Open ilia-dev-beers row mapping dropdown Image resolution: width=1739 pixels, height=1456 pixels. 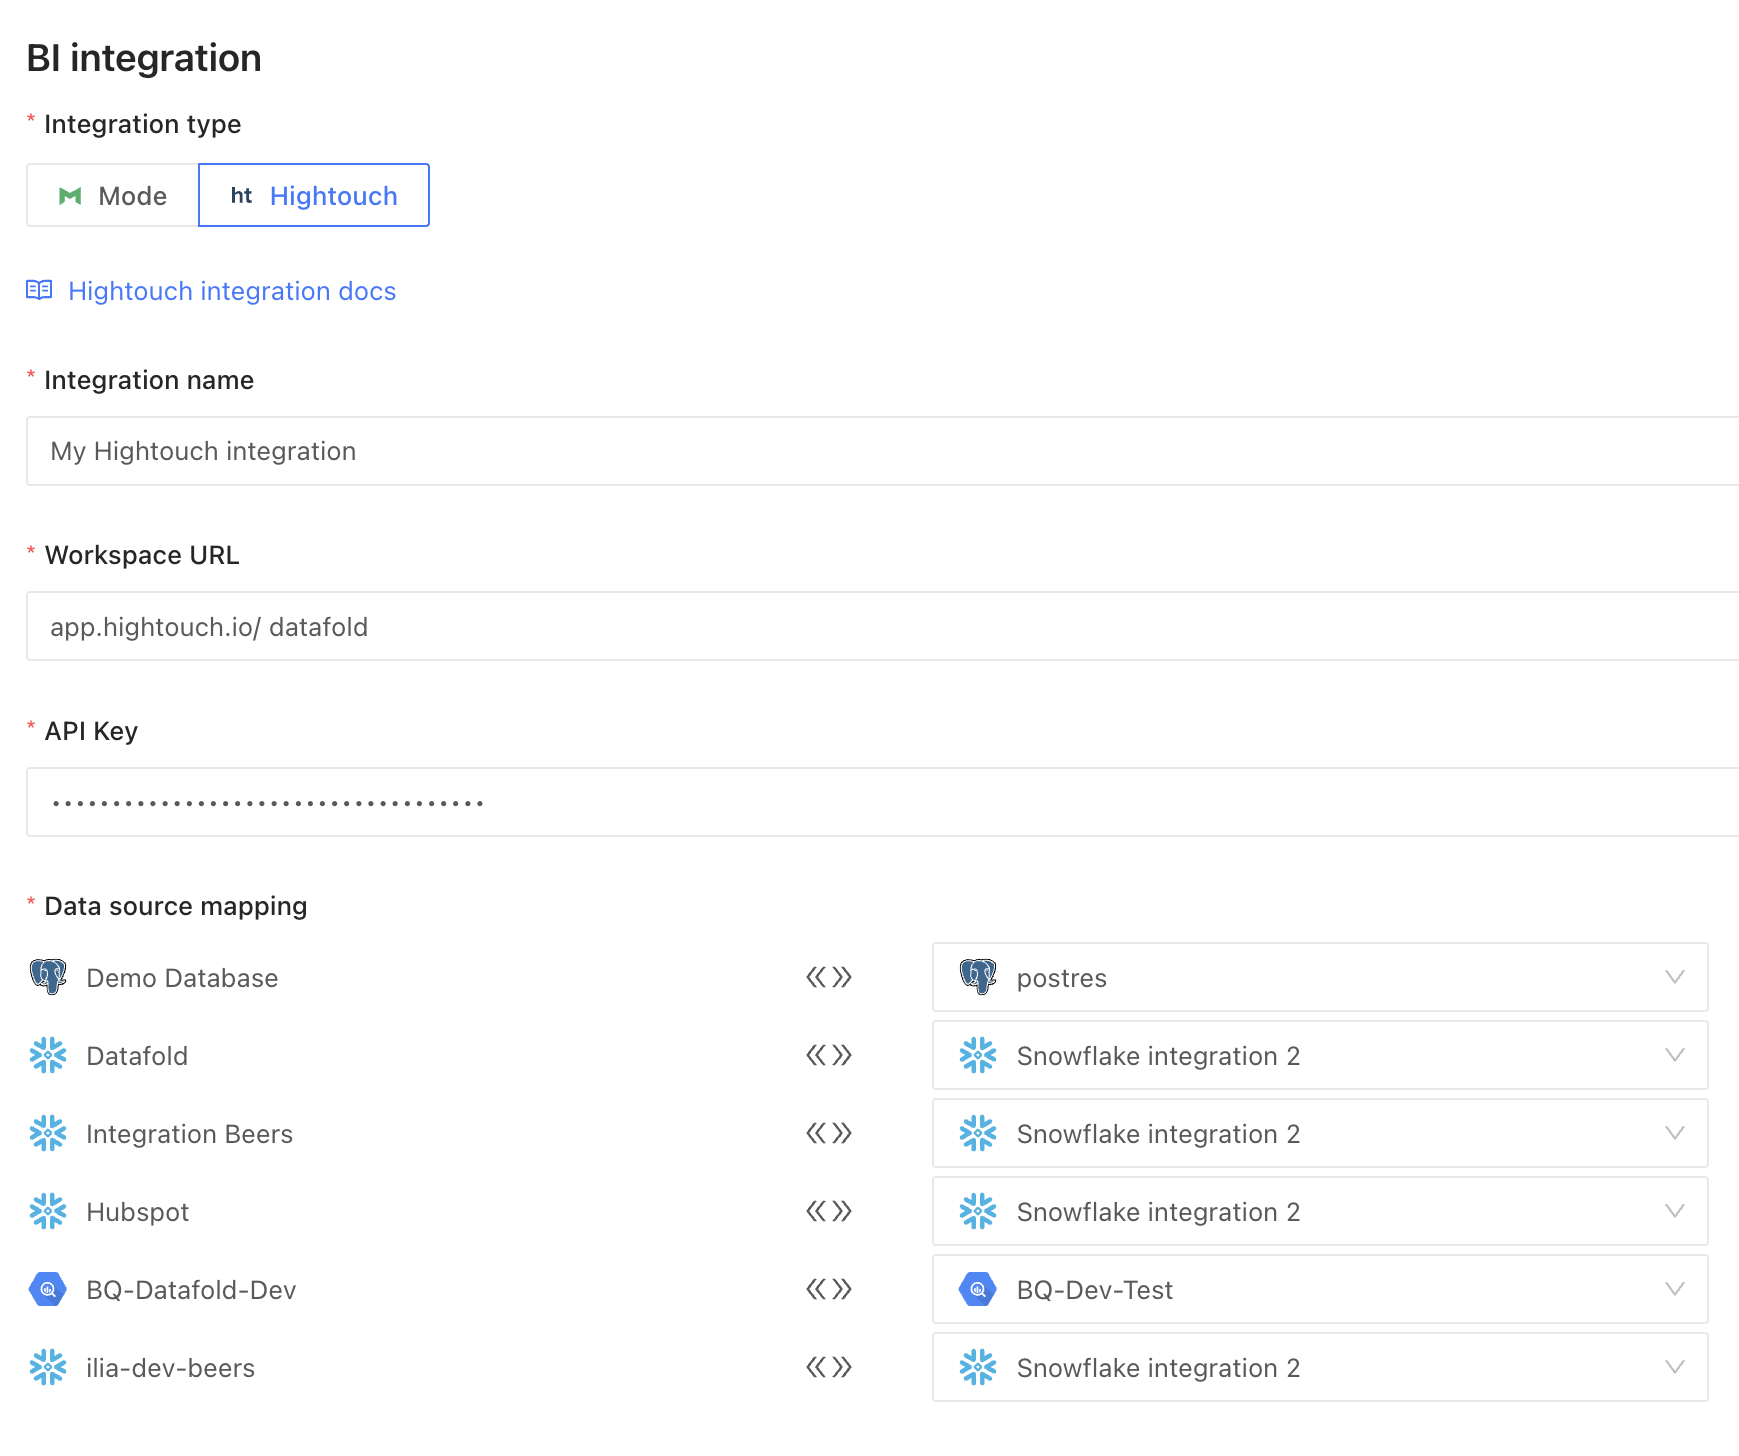point(1320,1367)
